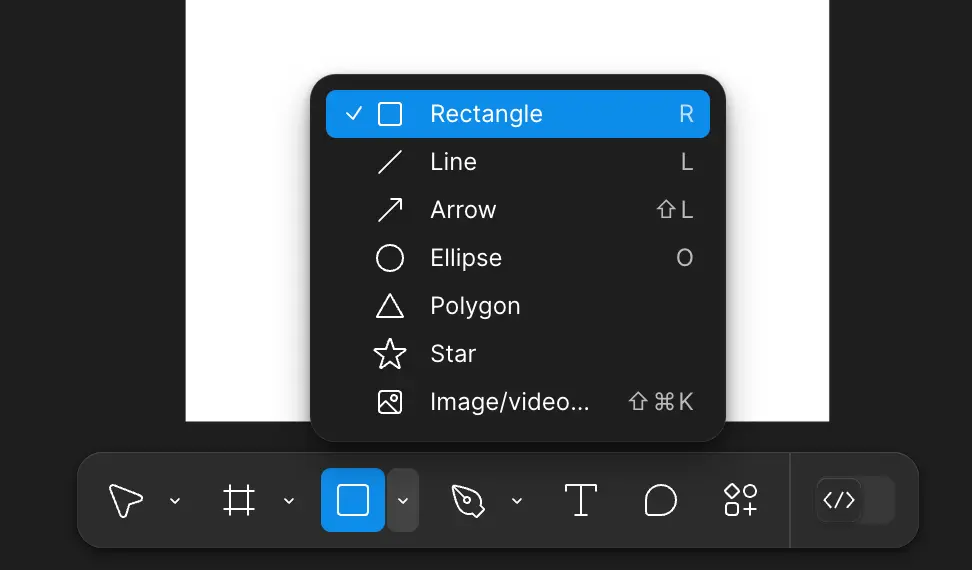Click the Ellipse circle icon in menu
This screenshot has width=972, height=570.
(389, 258)
